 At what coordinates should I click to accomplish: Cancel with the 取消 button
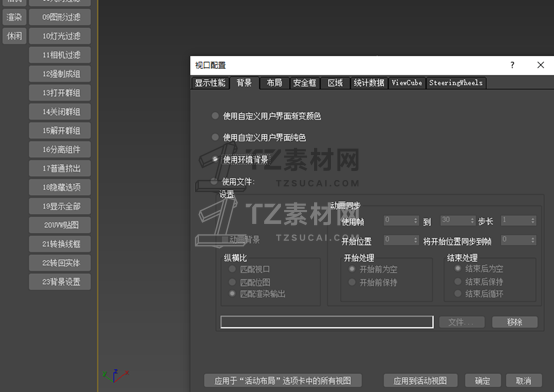point(524,381)
